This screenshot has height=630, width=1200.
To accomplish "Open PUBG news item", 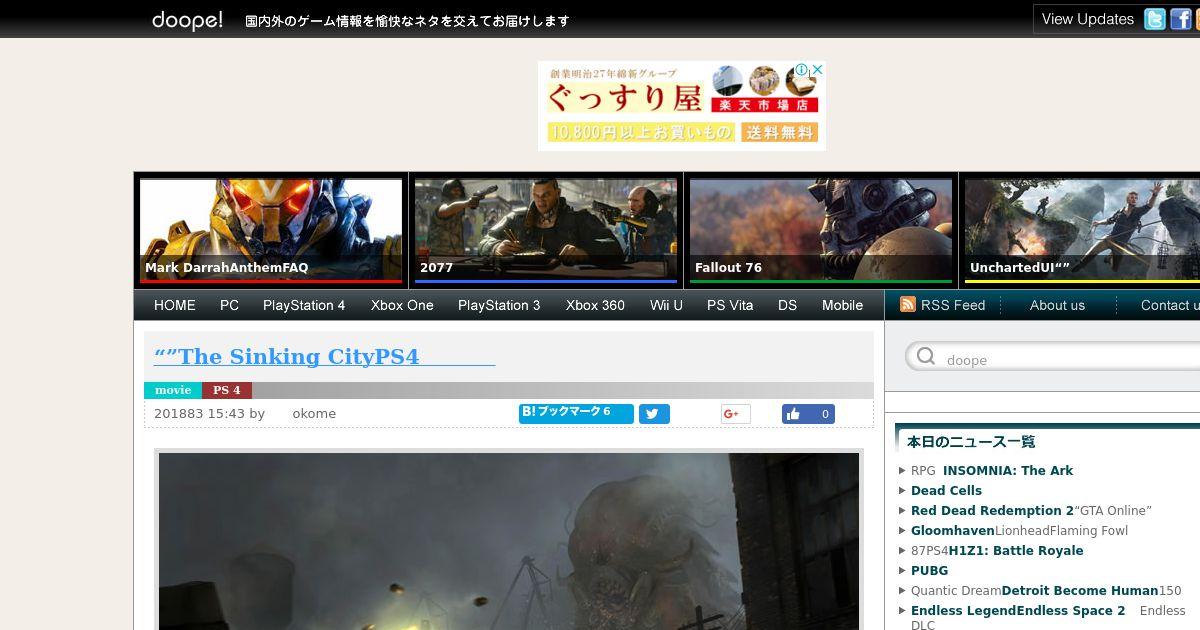I will pyautogui.click(x=929, y=570).
